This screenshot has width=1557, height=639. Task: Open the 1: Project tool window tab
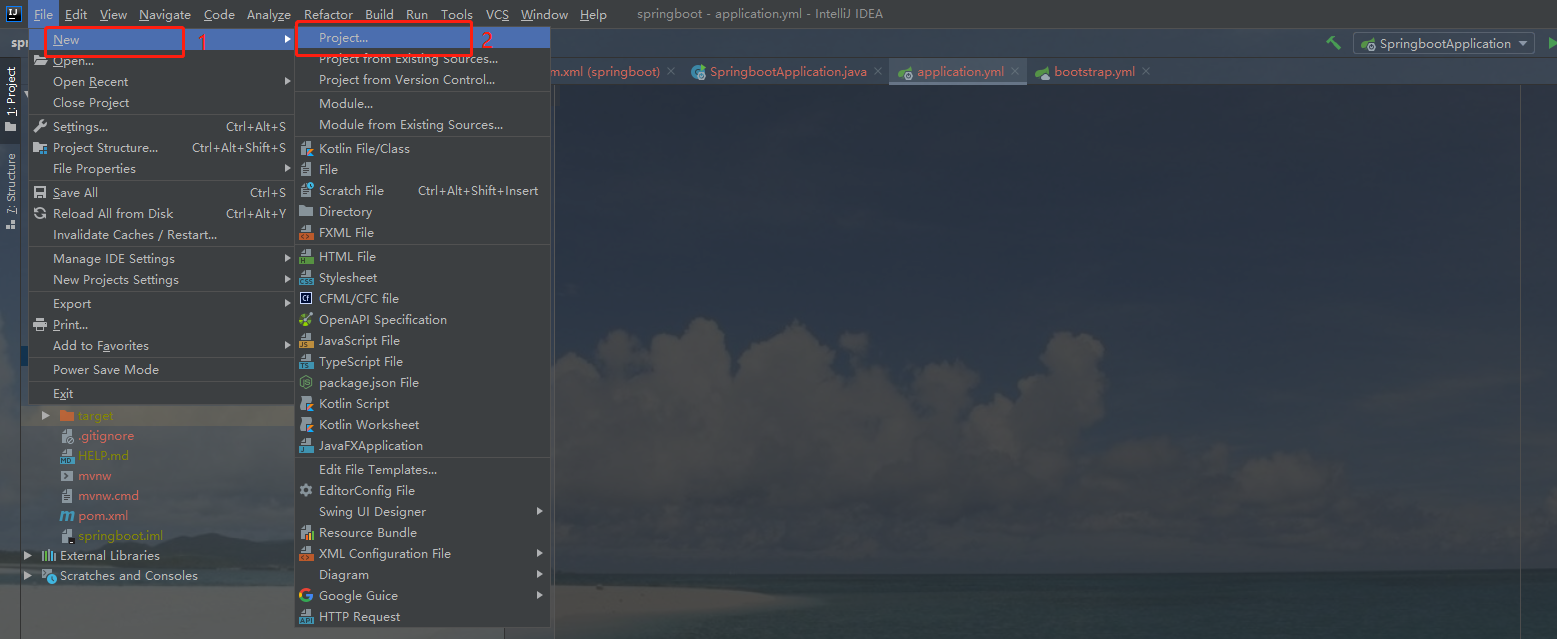pyautogui.click(x=11, y=99)
